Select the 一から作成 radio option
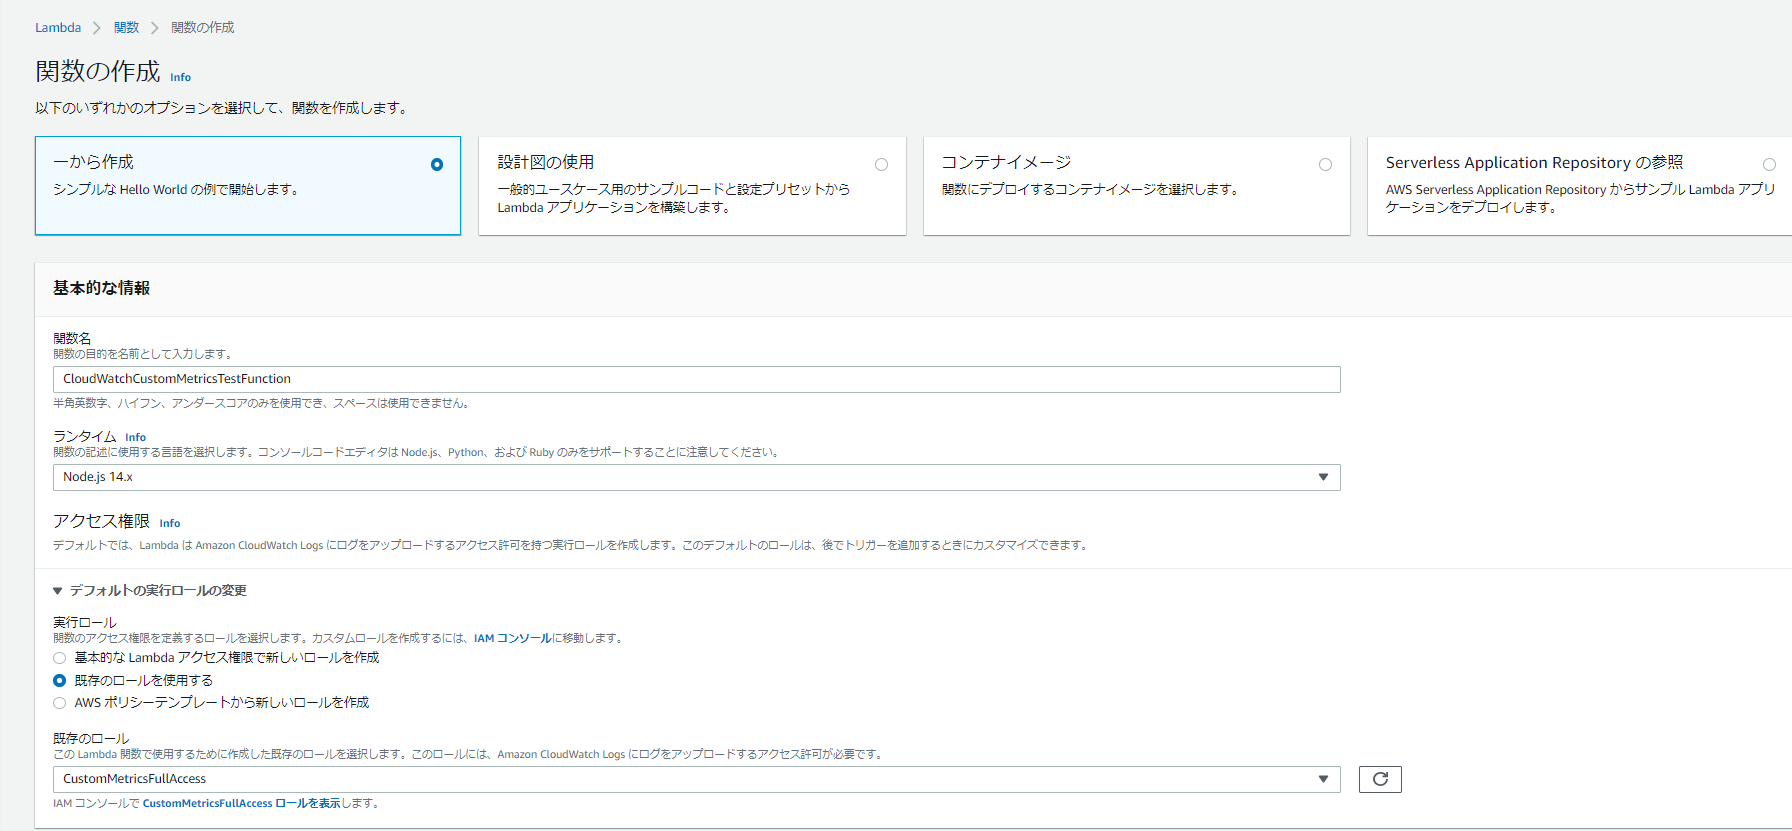The height and width of the screenshot is (831, 1792). (437, 164)
